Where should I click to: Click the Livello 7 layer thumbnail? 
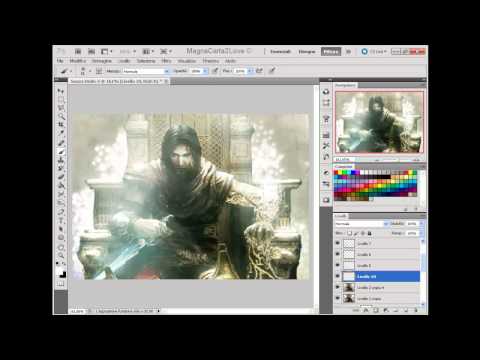(349, 243)
